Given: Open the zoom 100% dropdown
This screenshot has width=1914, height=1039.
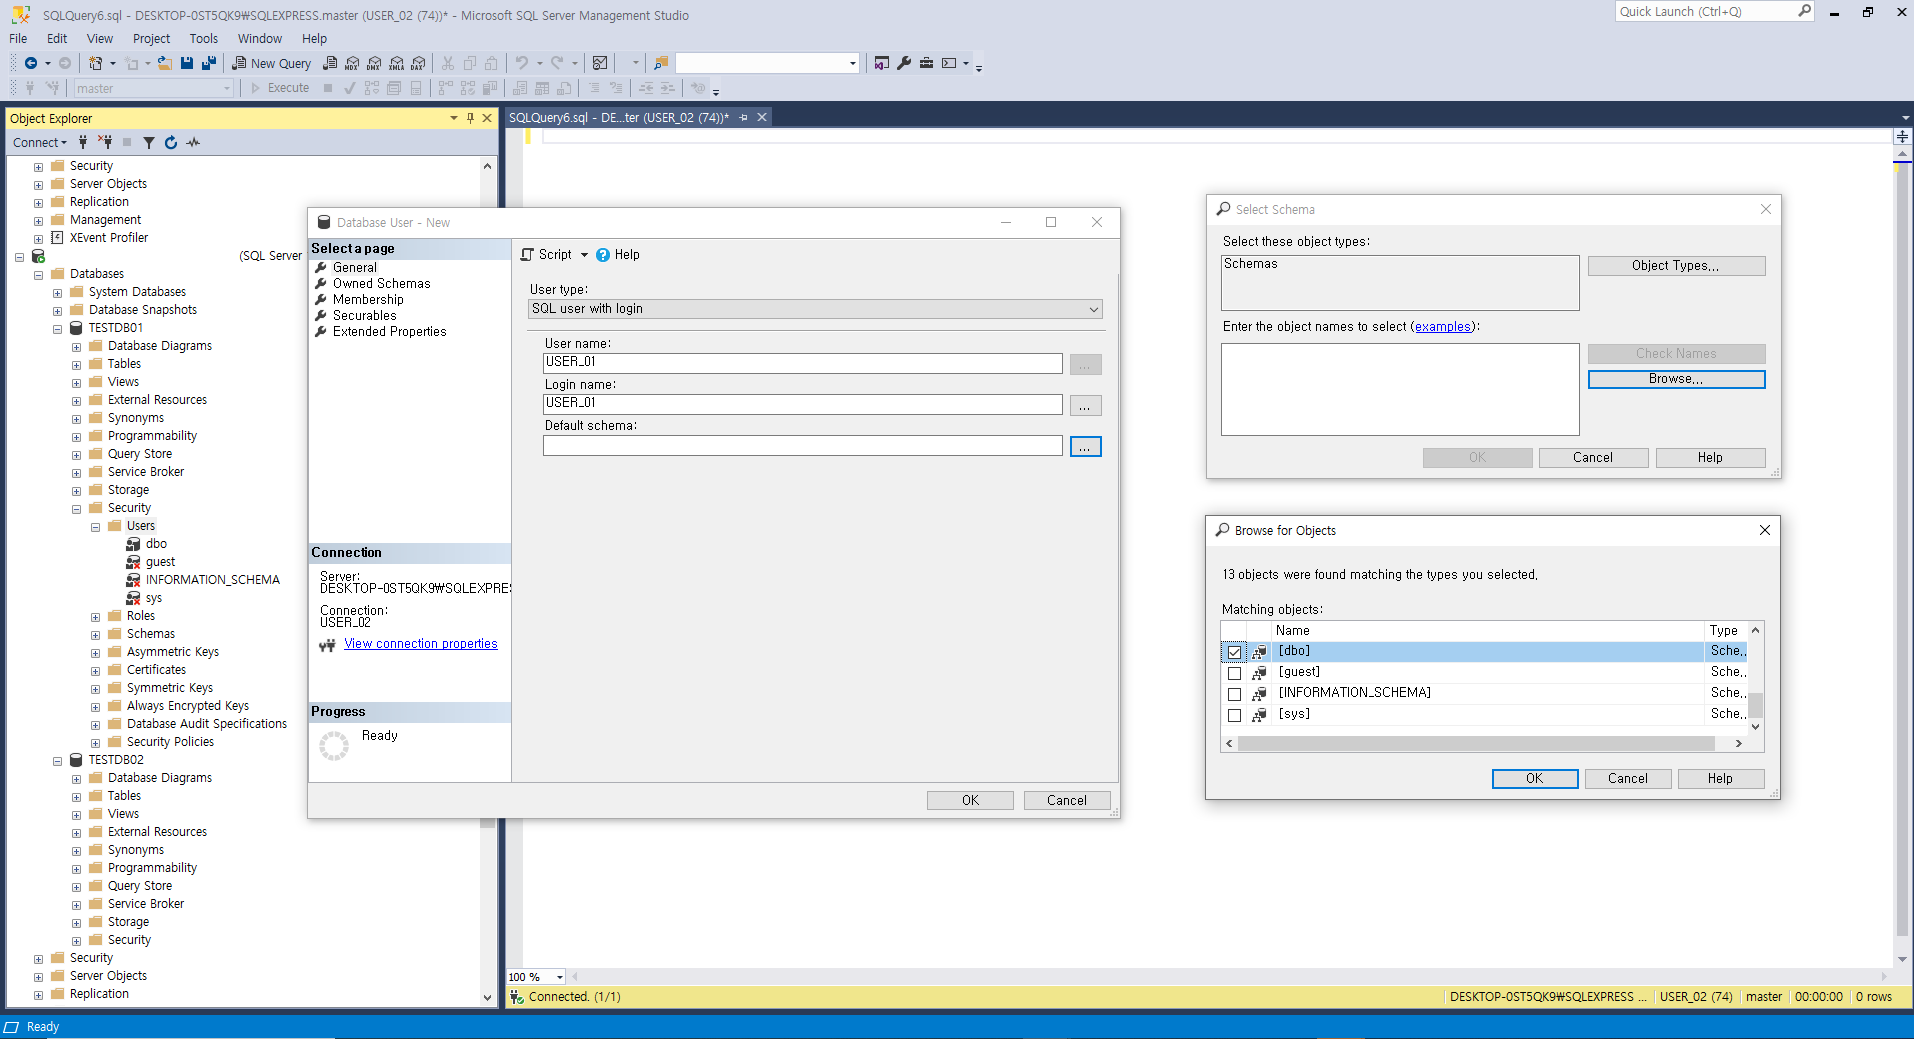Looking at the screenshot, I should (x=559, y=977).
